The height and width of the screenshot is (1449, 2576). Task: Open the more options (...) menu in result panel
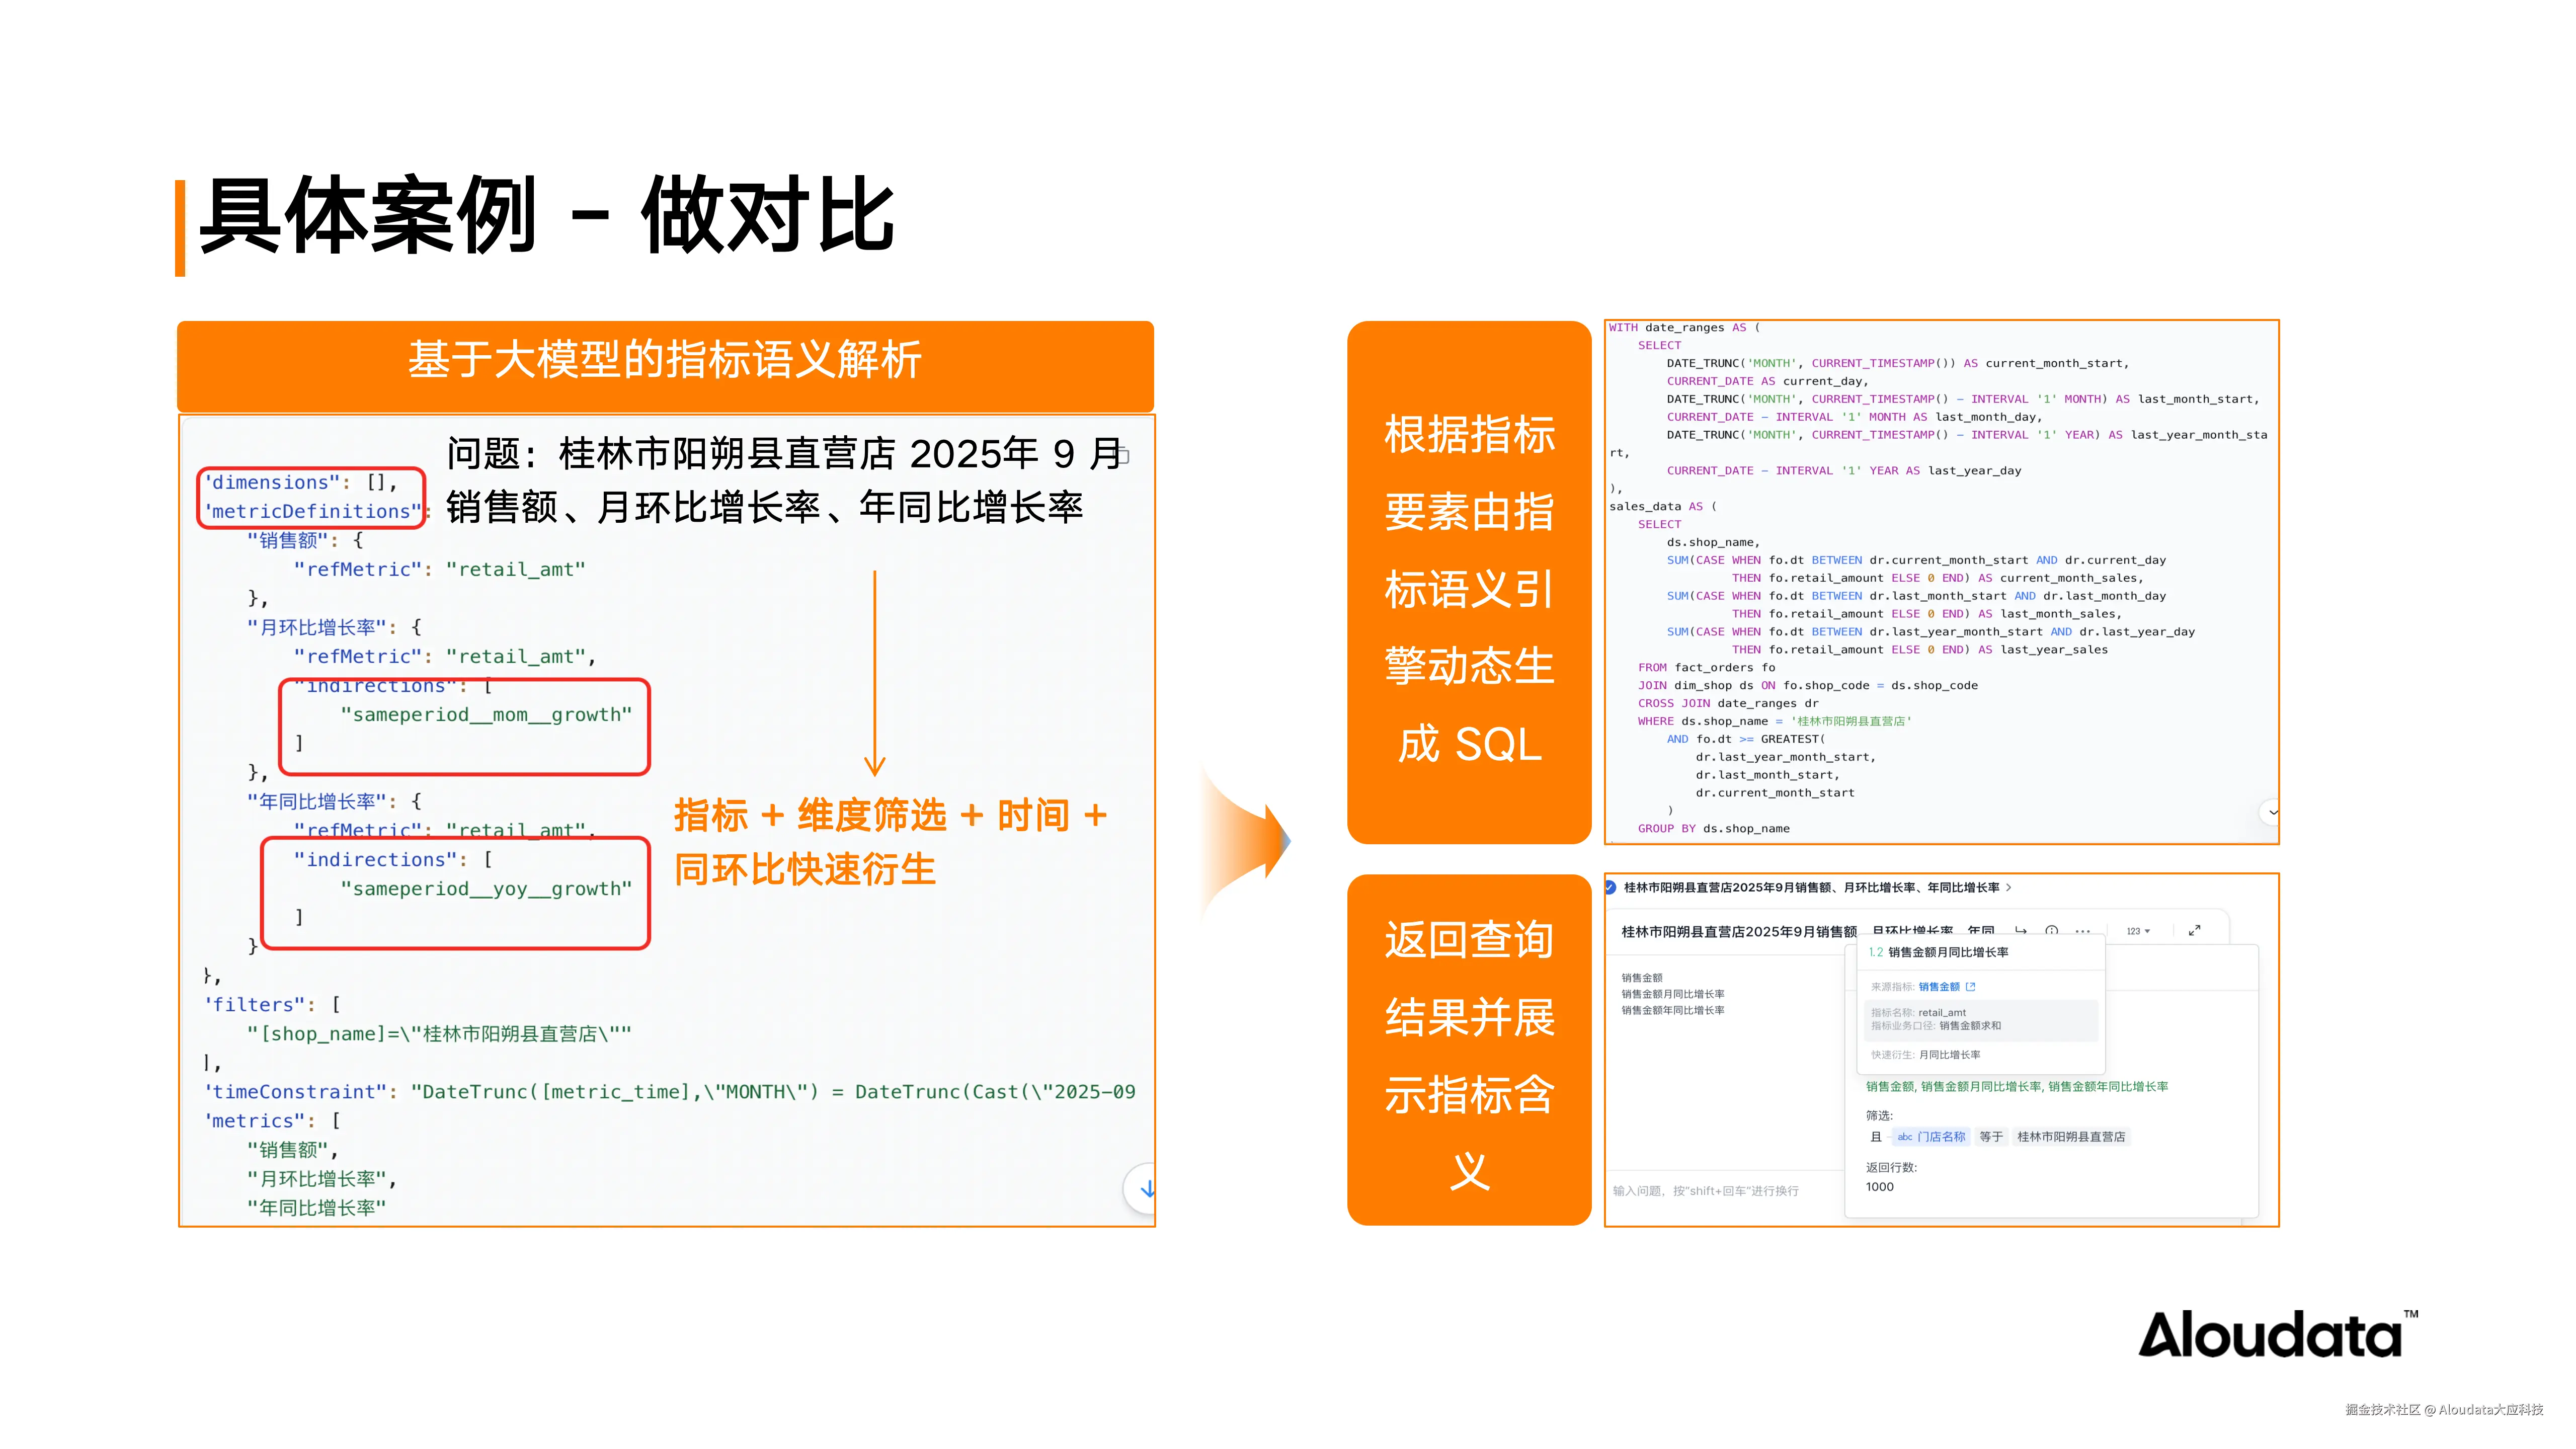coord(2082,931)
